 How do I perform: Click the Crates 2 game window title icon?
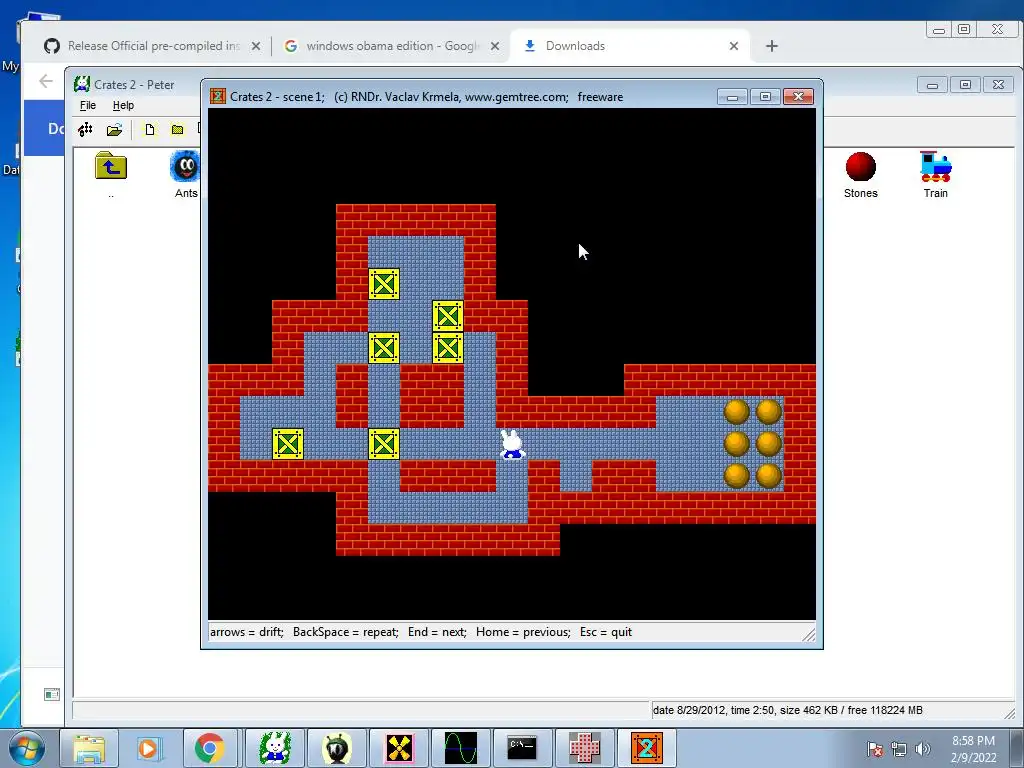click(217, 97)
